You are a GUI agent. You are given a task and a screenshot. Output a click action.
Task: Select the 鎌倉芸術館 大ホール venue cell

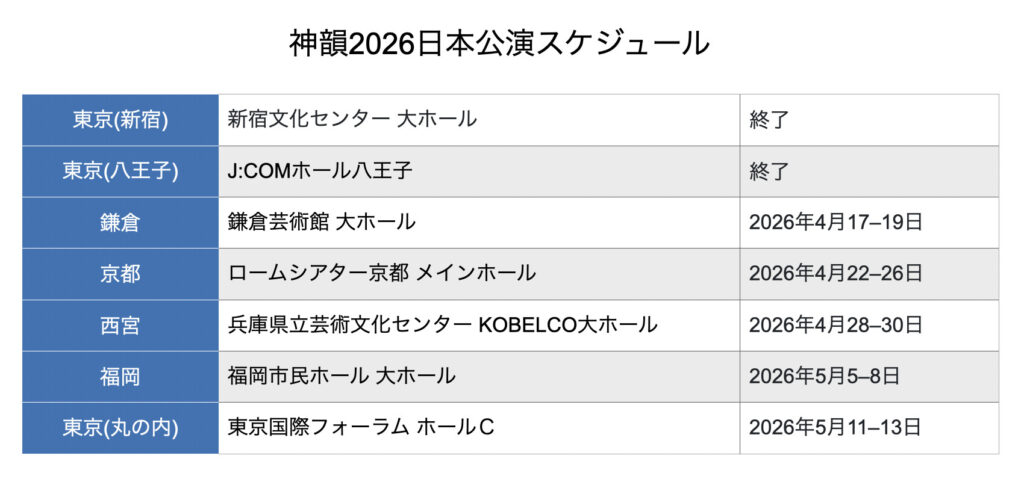(x=322, y=222)
